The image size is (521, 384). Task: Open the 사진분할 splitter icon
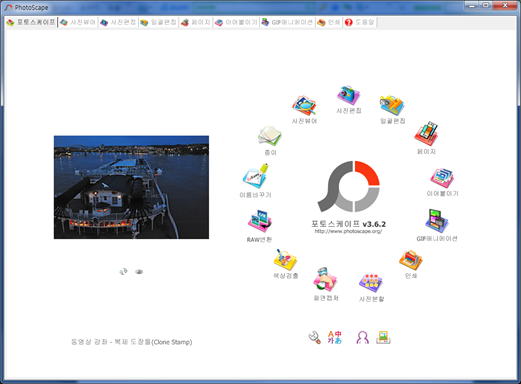coord(371,283)
